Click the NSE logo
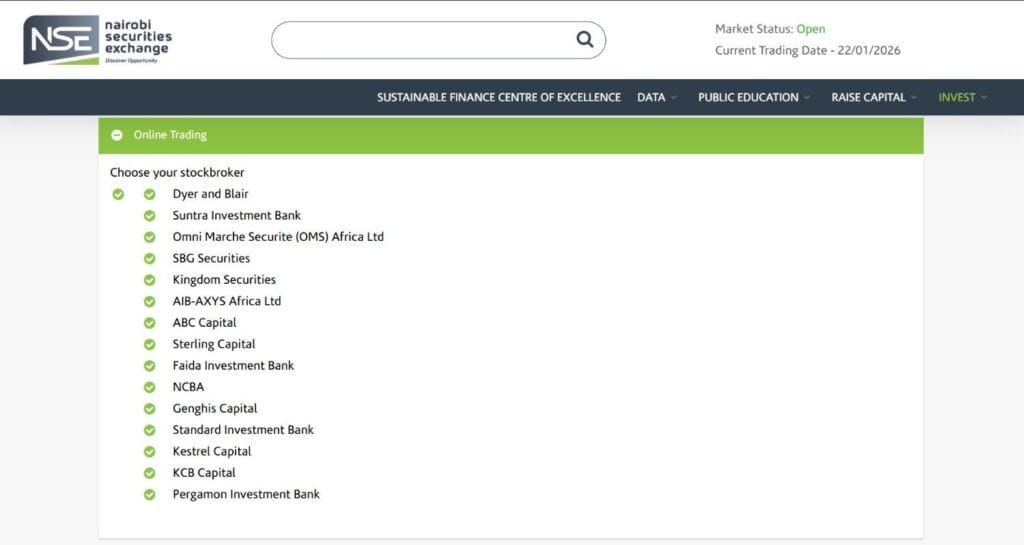1024x545 pixels. pos(98,40)
